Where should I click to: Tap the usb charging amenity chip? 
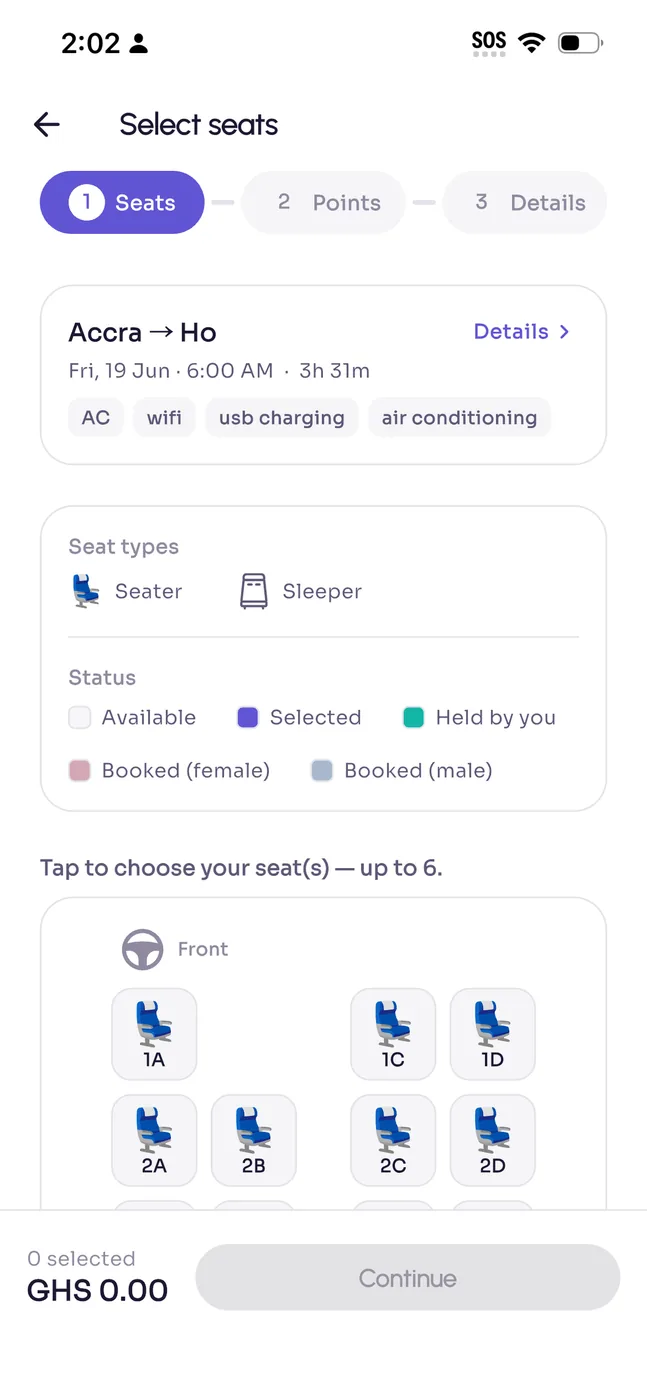tap(282, 418)
